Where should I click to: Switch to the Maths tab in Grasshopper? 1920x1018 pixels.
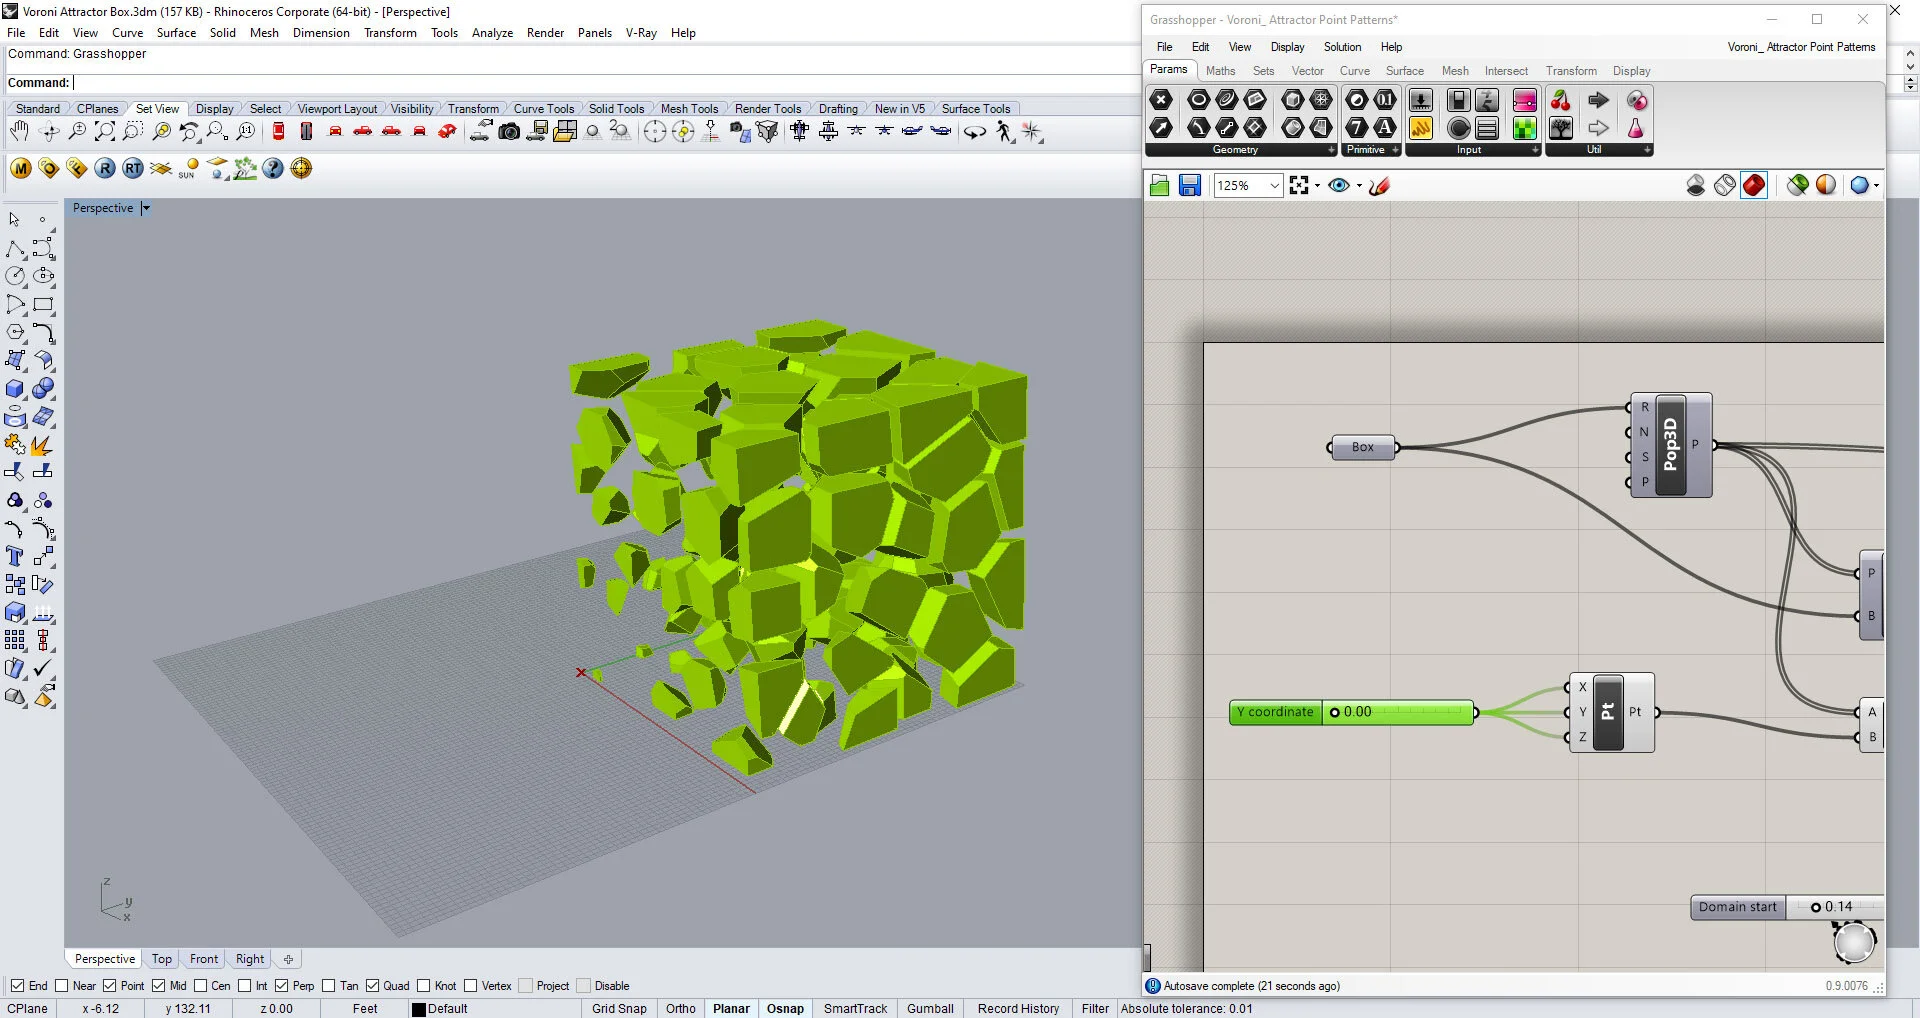point(1220,70)
